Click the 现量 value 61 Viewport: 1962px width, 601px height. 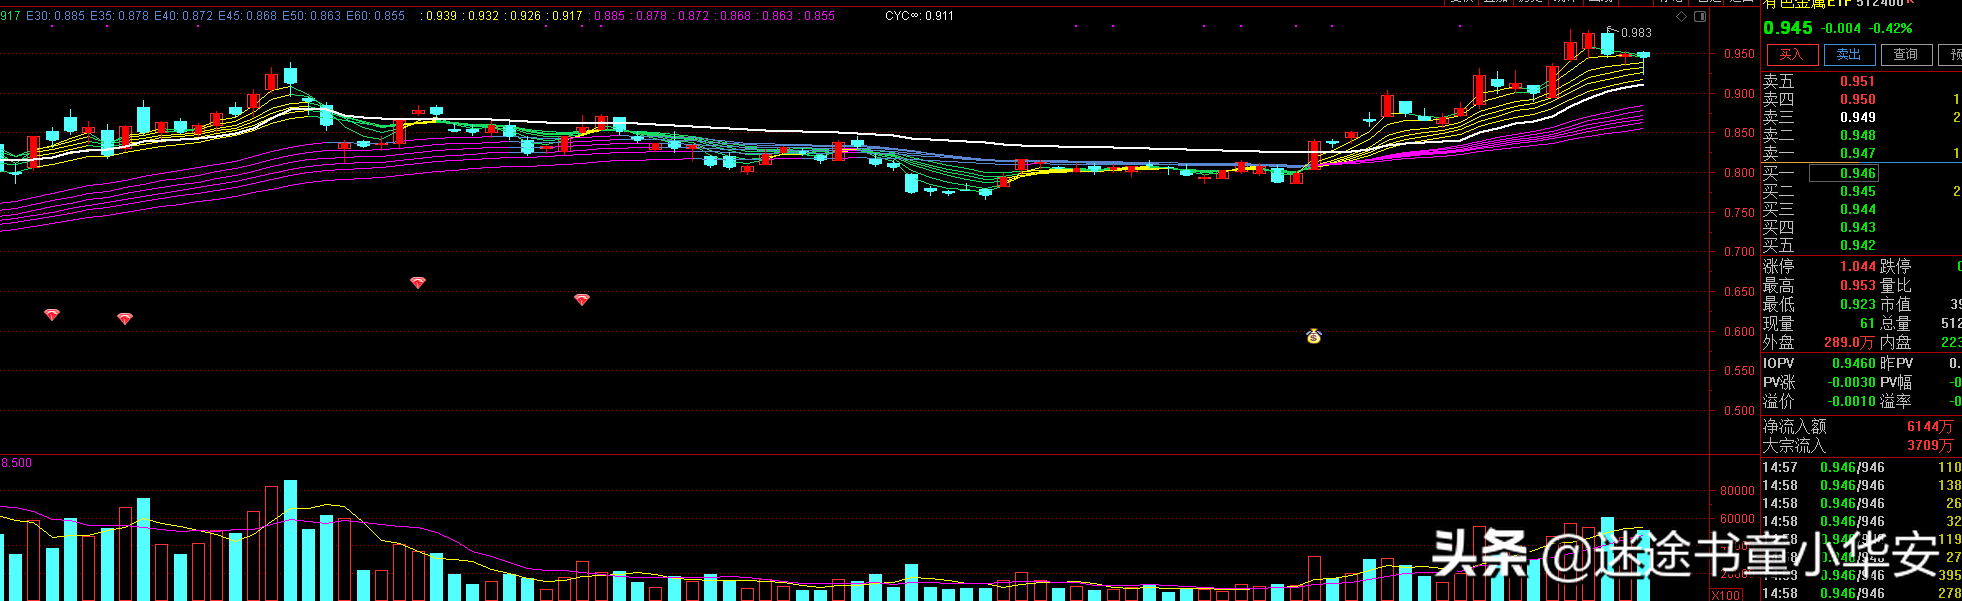pos(1868,324)
